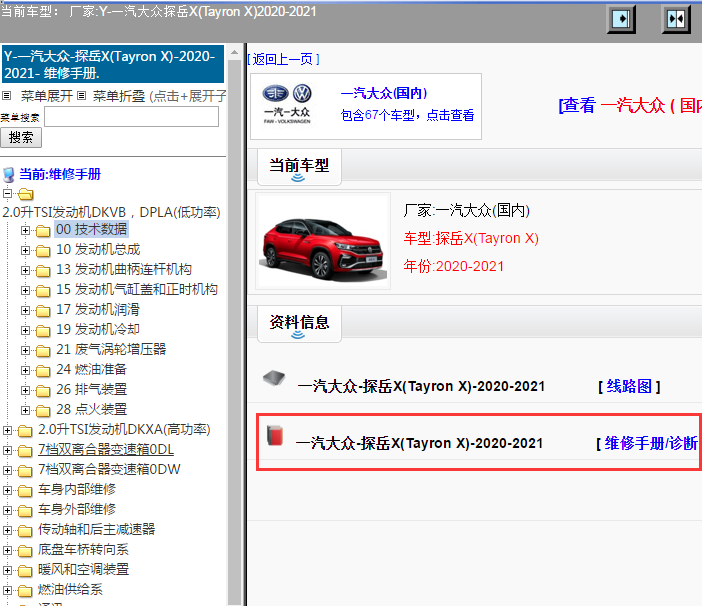Click the 当前:维修手册 computer icon
The image size is (702, 606).
tap(9, 175)
